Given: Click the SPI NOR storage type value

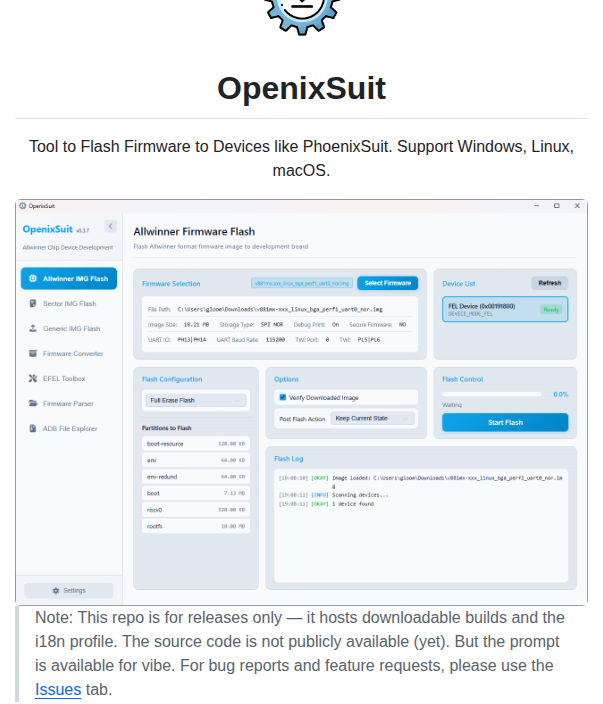Looking at the screenshot, I should pos(272,325).
